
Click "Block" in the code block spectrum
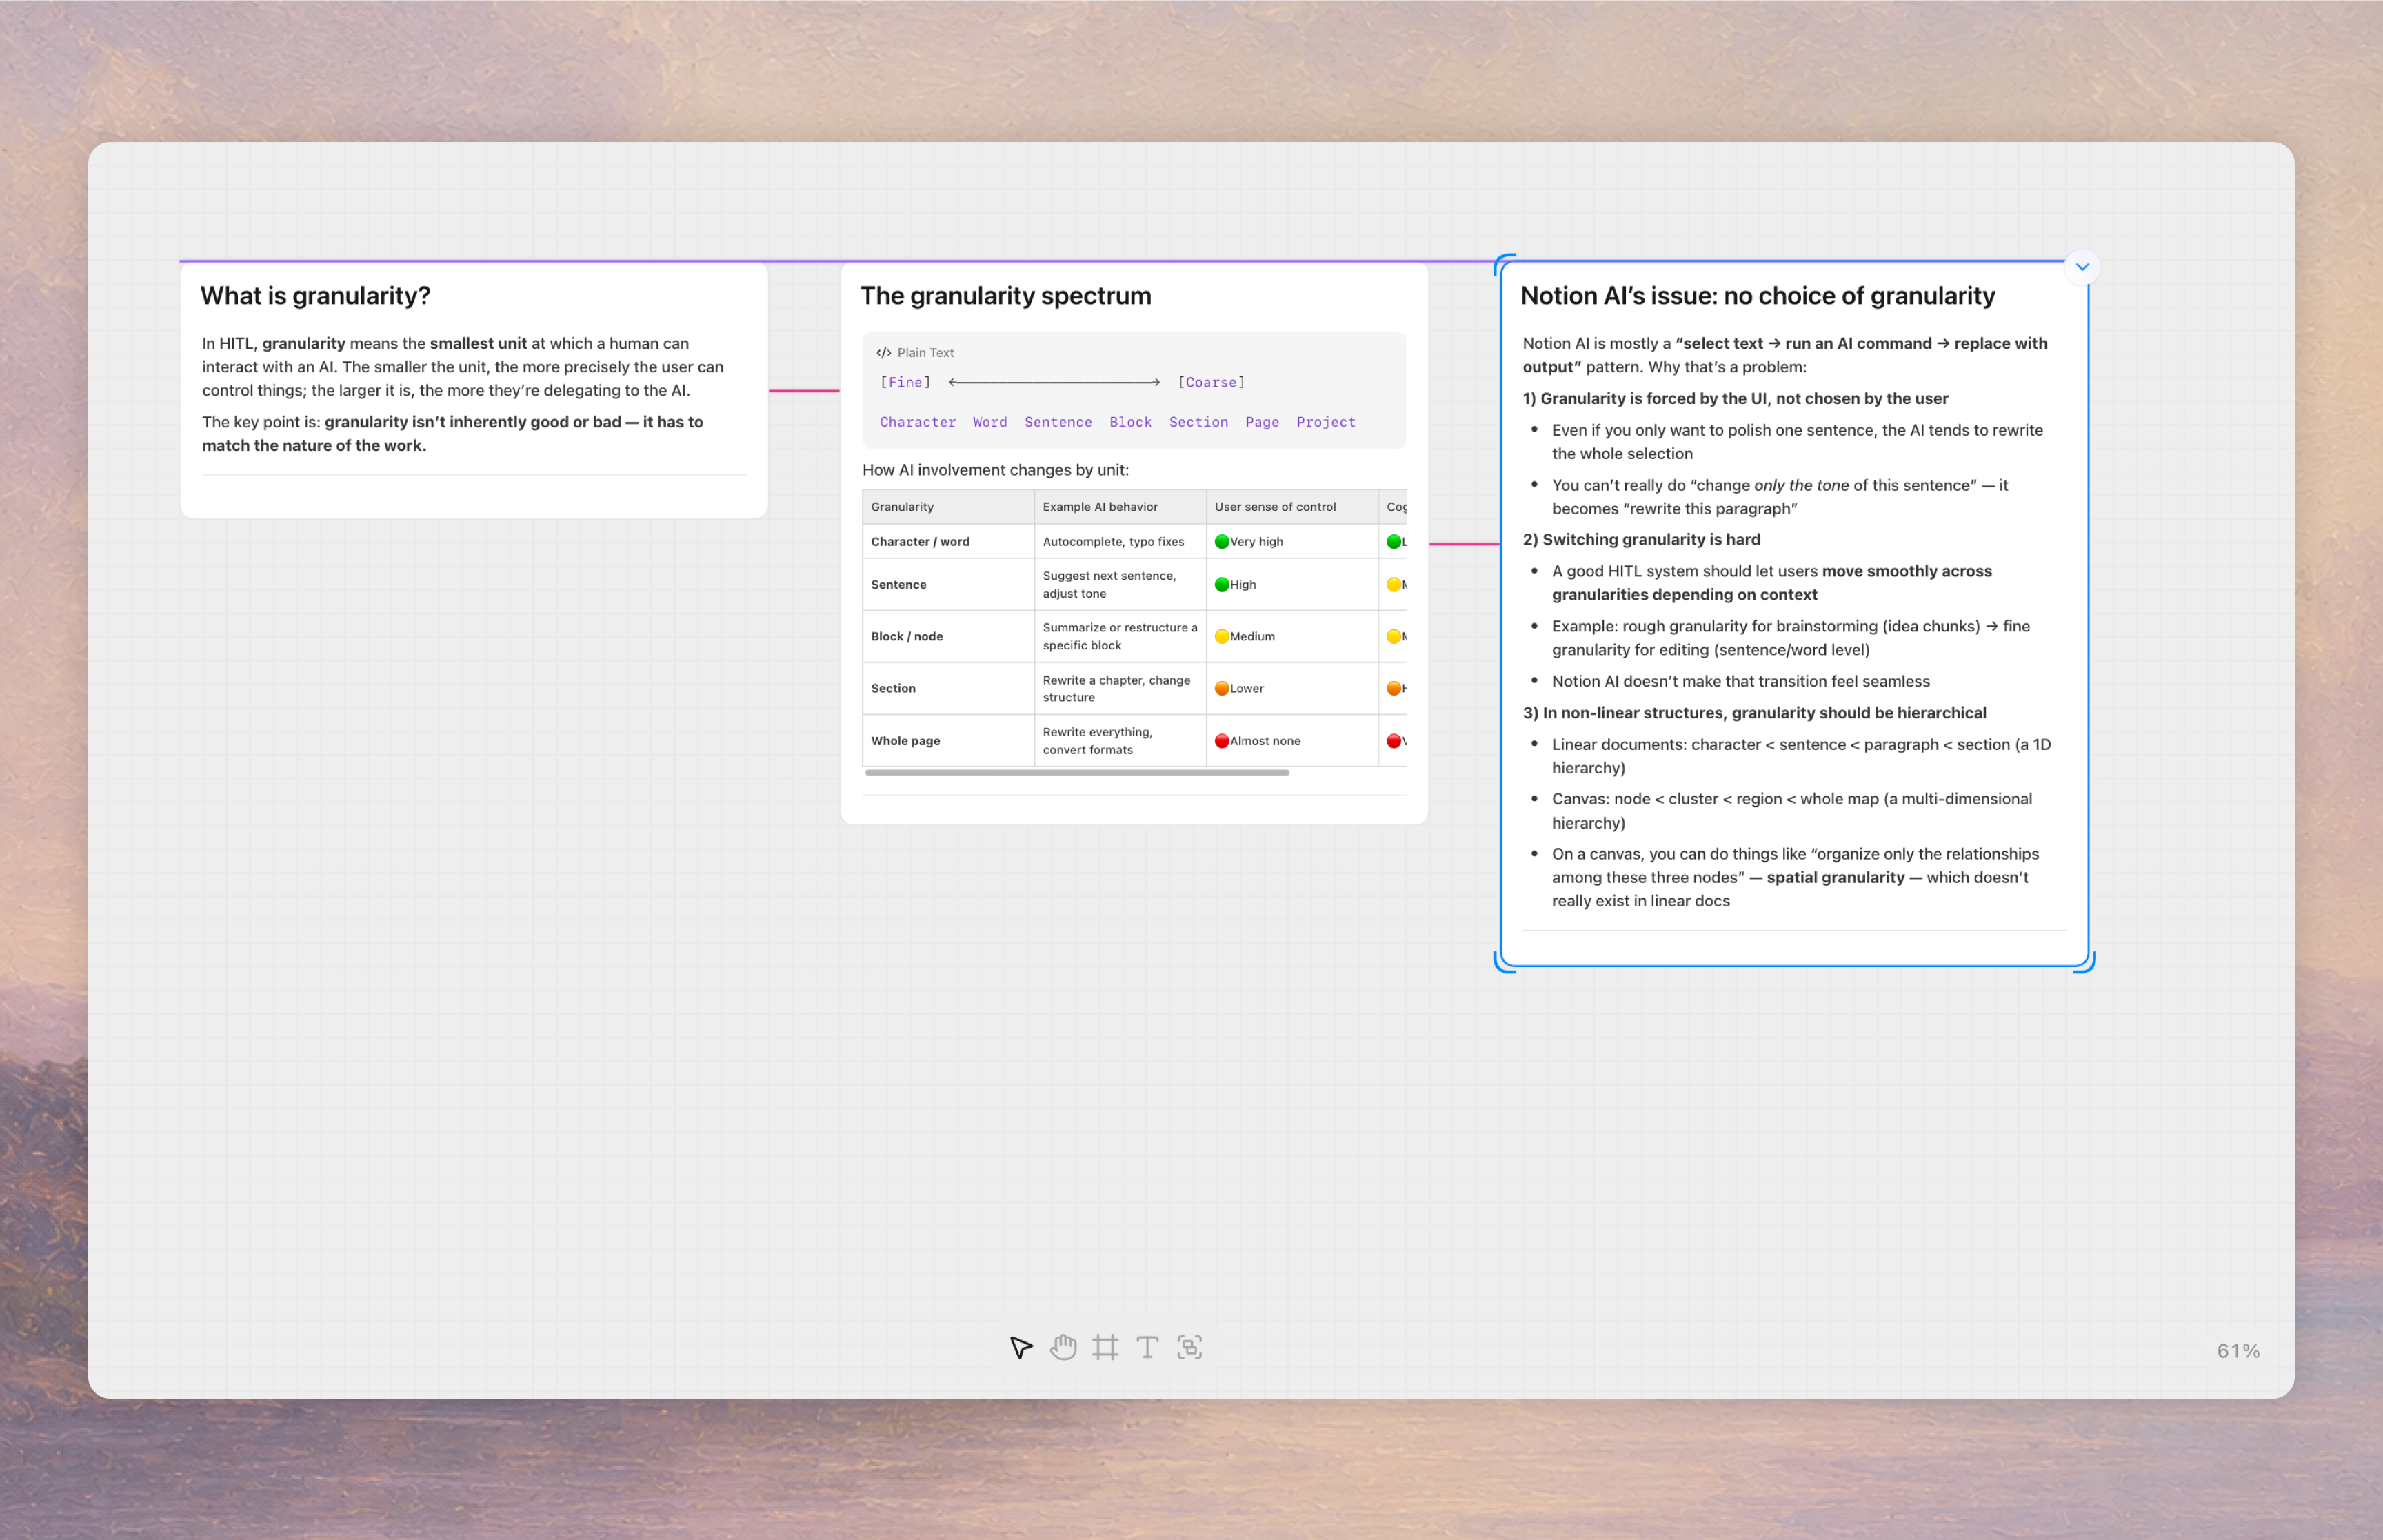pos(1130,423)
